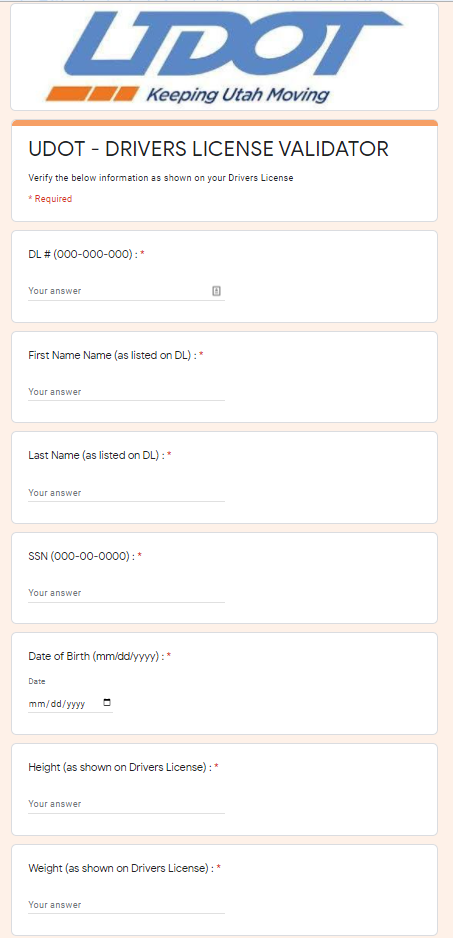Select the Last Name answer input
Viewport: 453px width, 938px height.
coord(126,493)
